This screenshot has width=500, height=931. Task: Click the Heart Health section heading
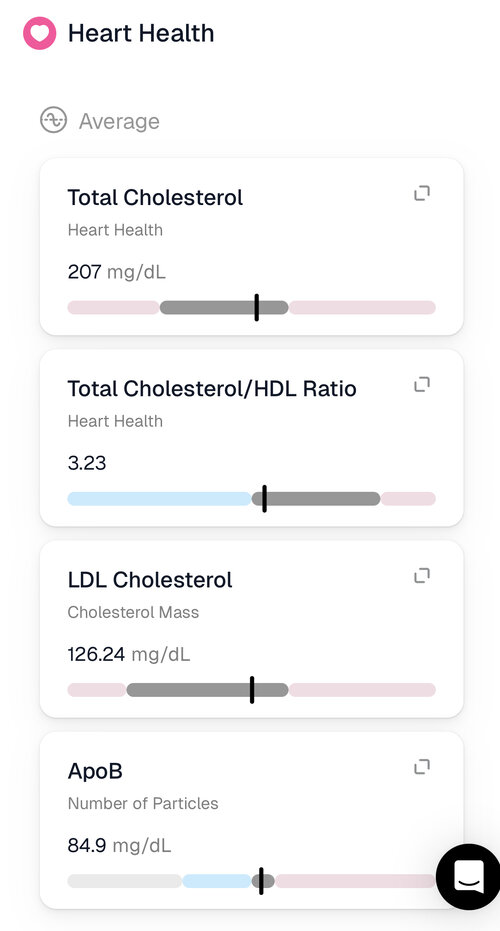141,33
